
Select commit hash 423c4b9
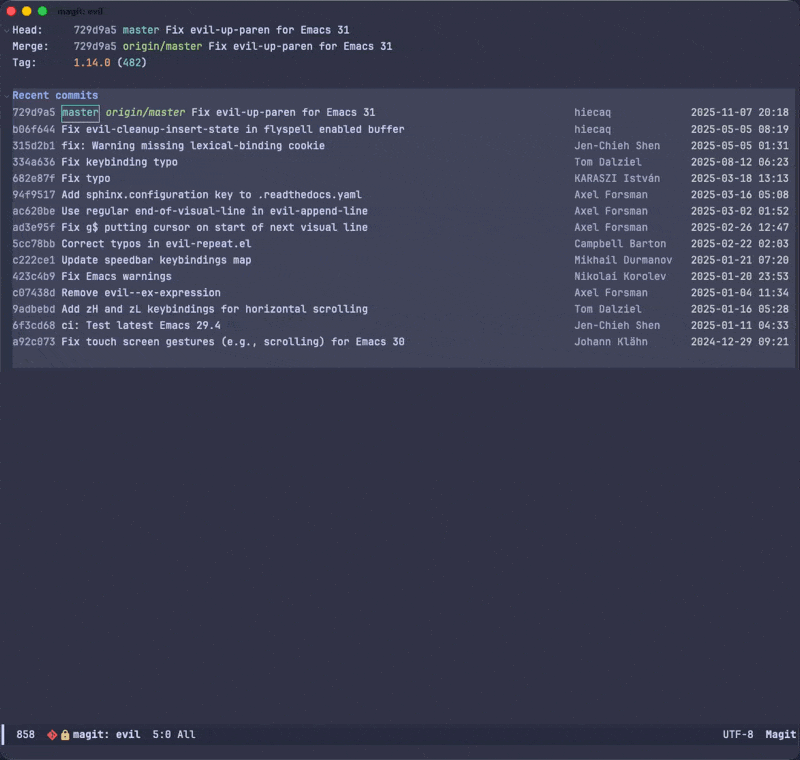[x=34, y=276]
